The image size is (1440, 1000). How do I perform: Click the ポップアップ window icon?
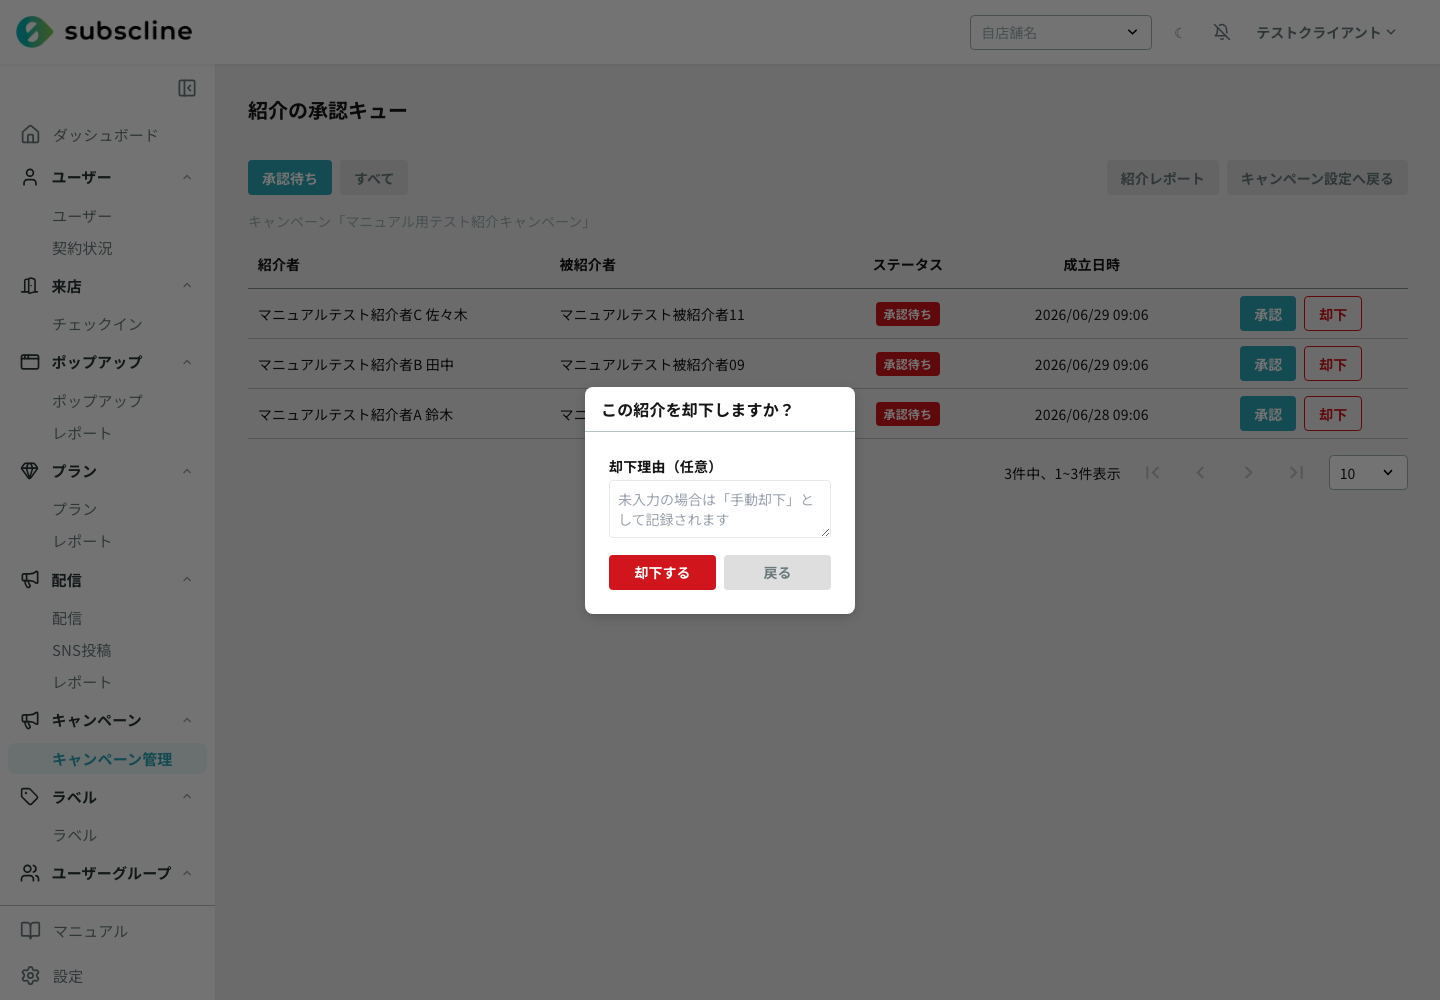click(31, 362)
